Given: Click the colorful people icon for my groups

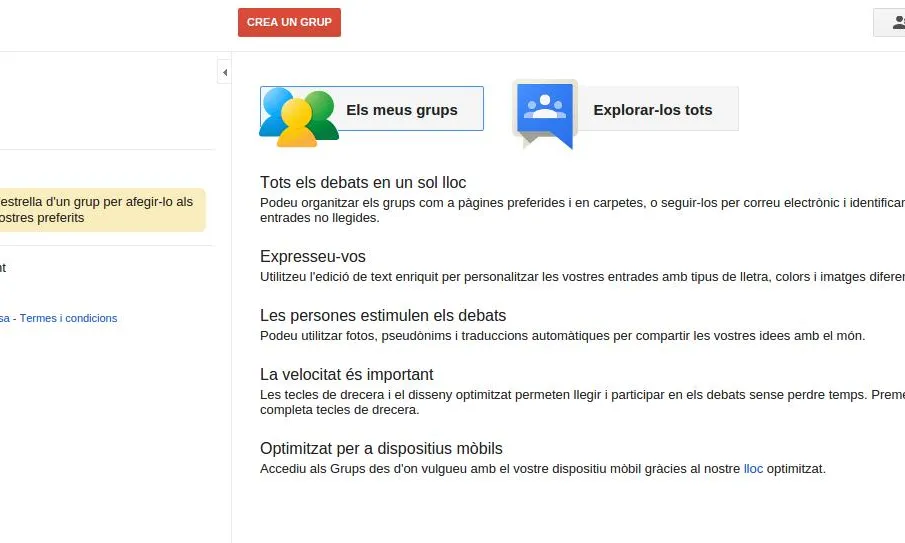Looking at the screenshot, I should coord(298,117).
